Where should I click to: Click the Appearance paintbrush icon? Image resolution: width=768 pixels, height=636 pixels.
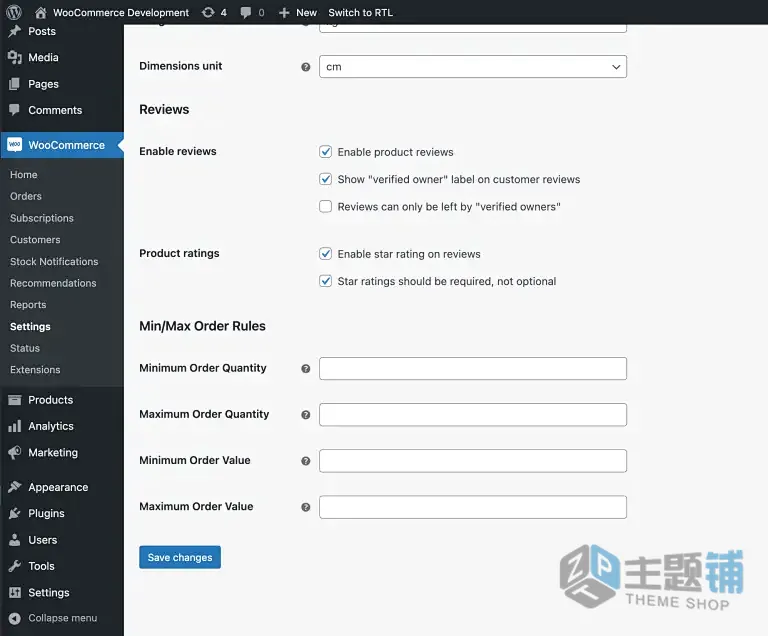[15, 487]
